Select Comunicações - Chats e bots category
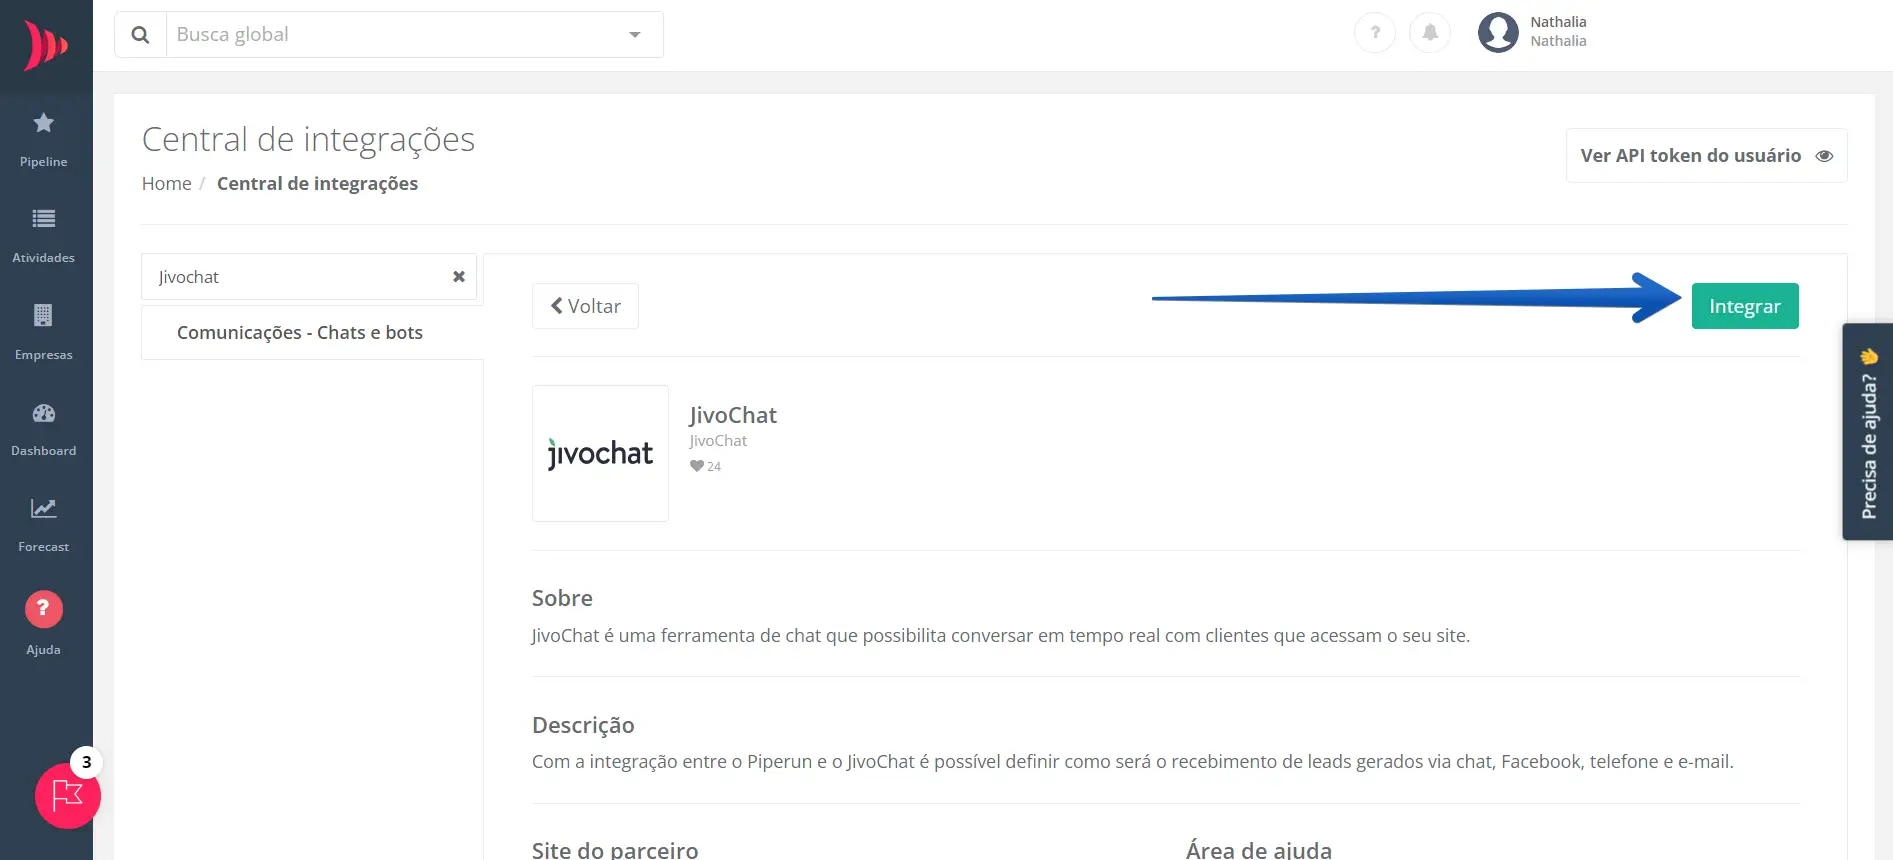 300,333
